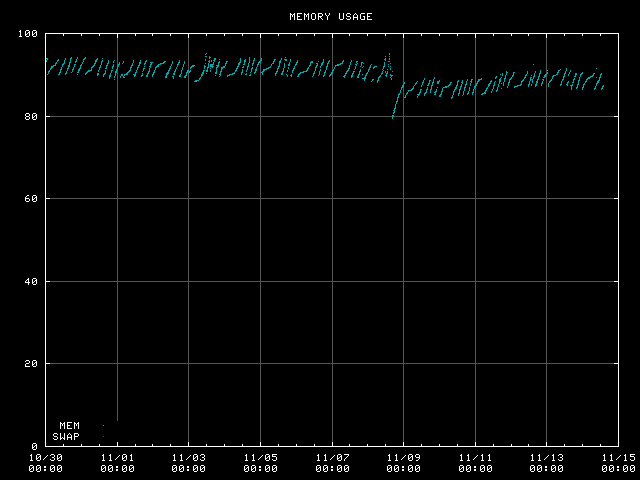Select the 11/03 00:00 date label
This screenshot has width=640, height=480.
(189, 462)
